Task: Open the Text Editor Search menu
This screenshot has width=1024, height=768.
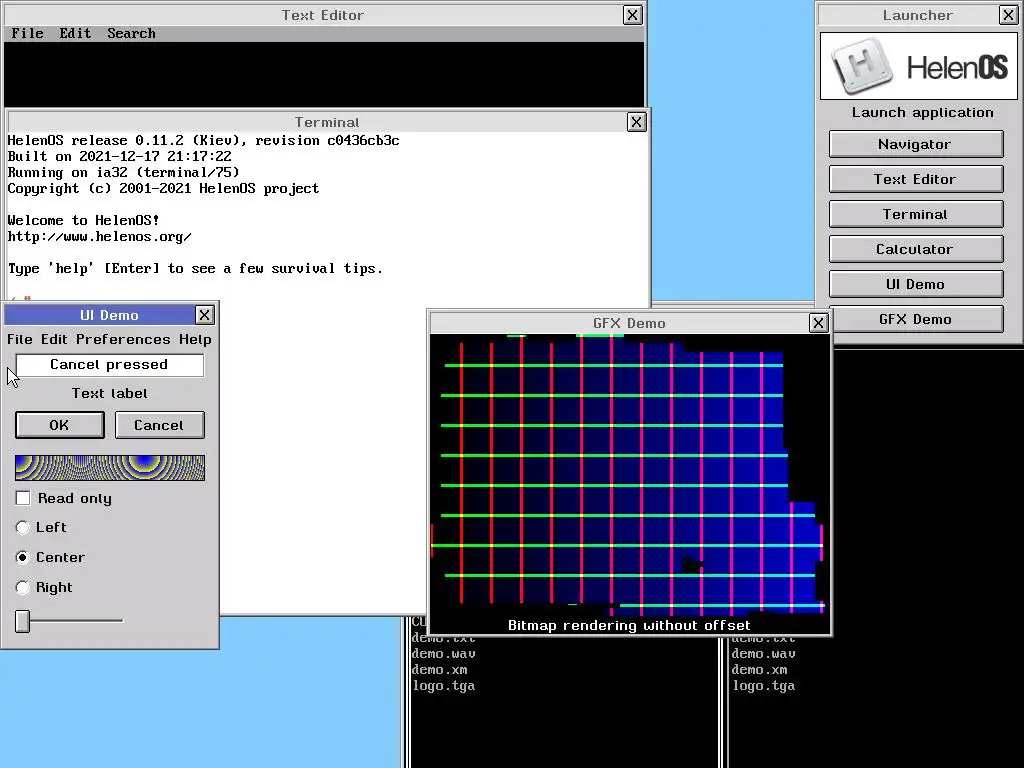Action: point(131,33)
